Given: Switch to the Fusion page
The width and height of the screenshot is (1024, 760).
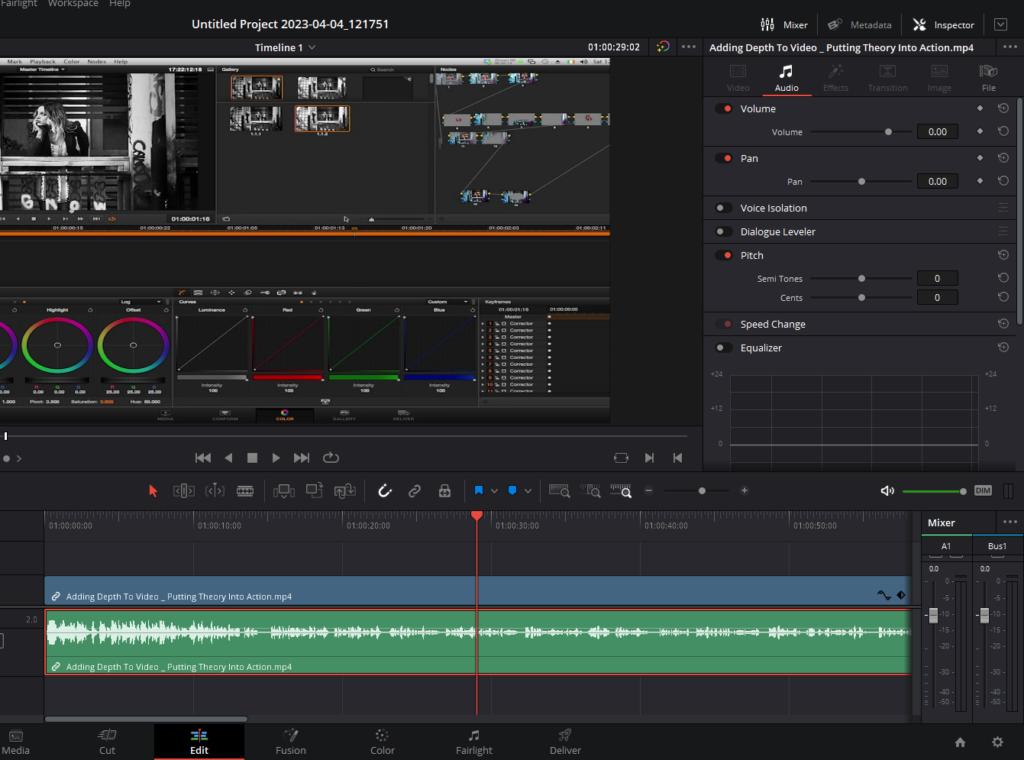Looking at the screenshot, I should 291,742.
